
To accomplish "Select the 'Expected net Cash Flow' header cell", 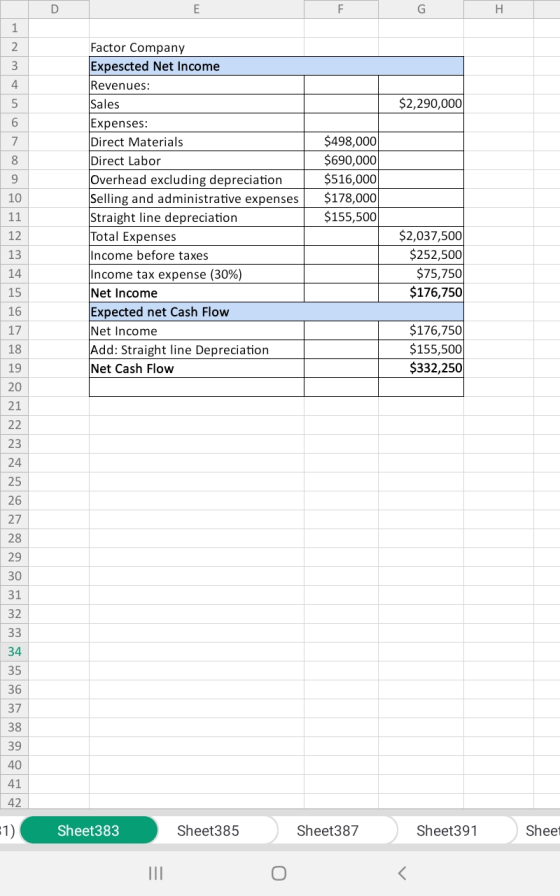I will point(277,311).
